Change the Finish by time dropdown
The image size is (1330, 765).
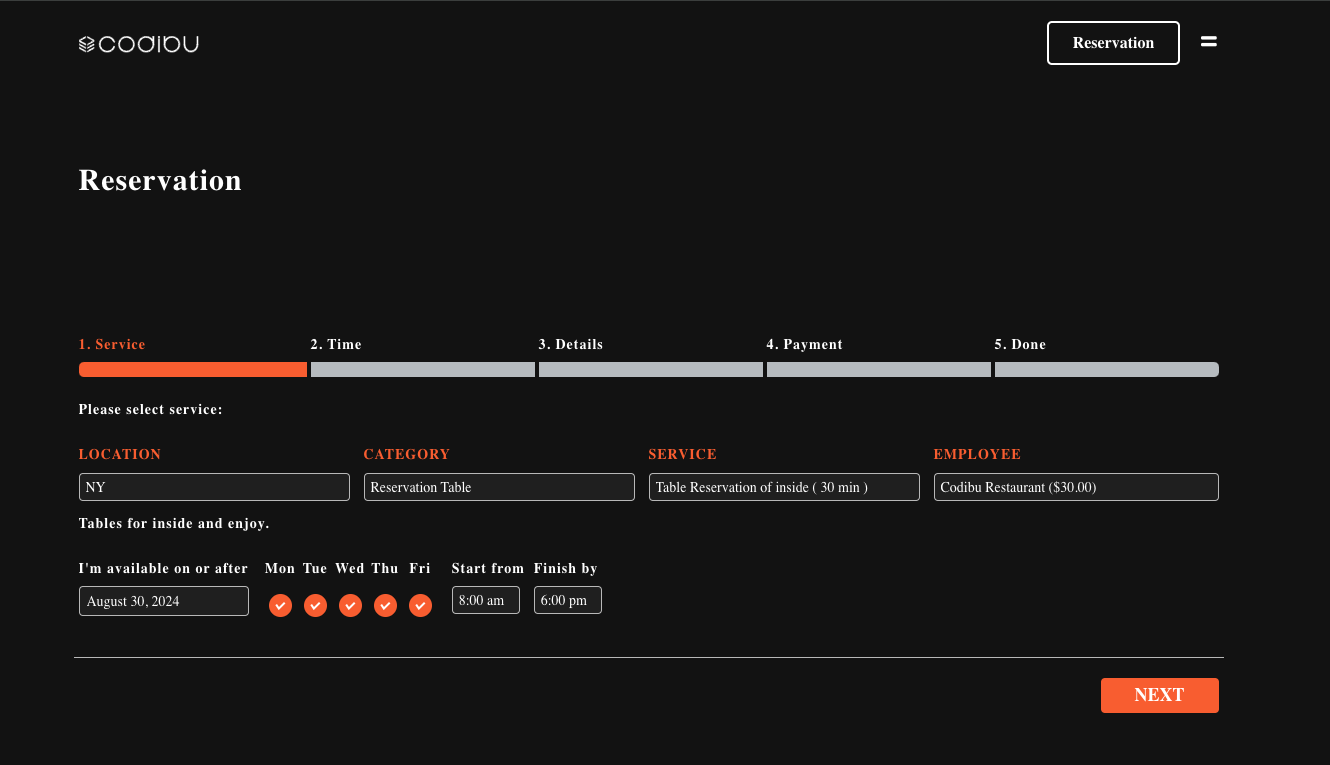pyautogui.click(x=567, y=600)
